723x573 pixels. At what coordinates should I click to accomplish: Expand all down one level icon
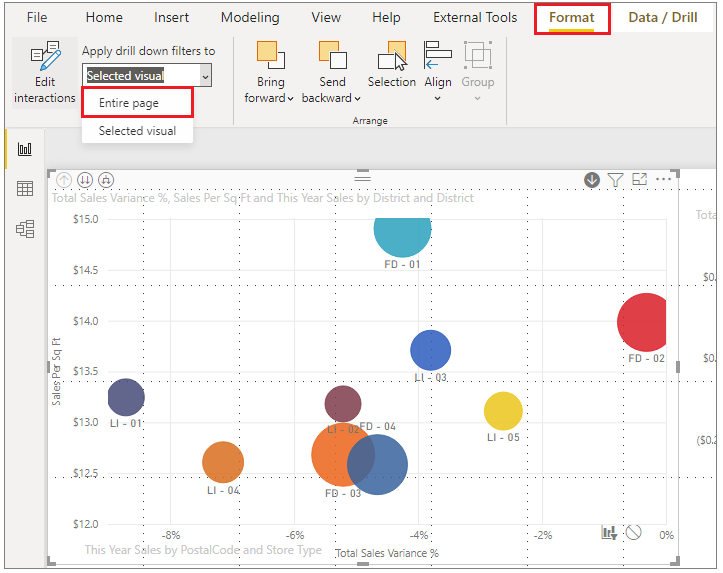(106, 180)
